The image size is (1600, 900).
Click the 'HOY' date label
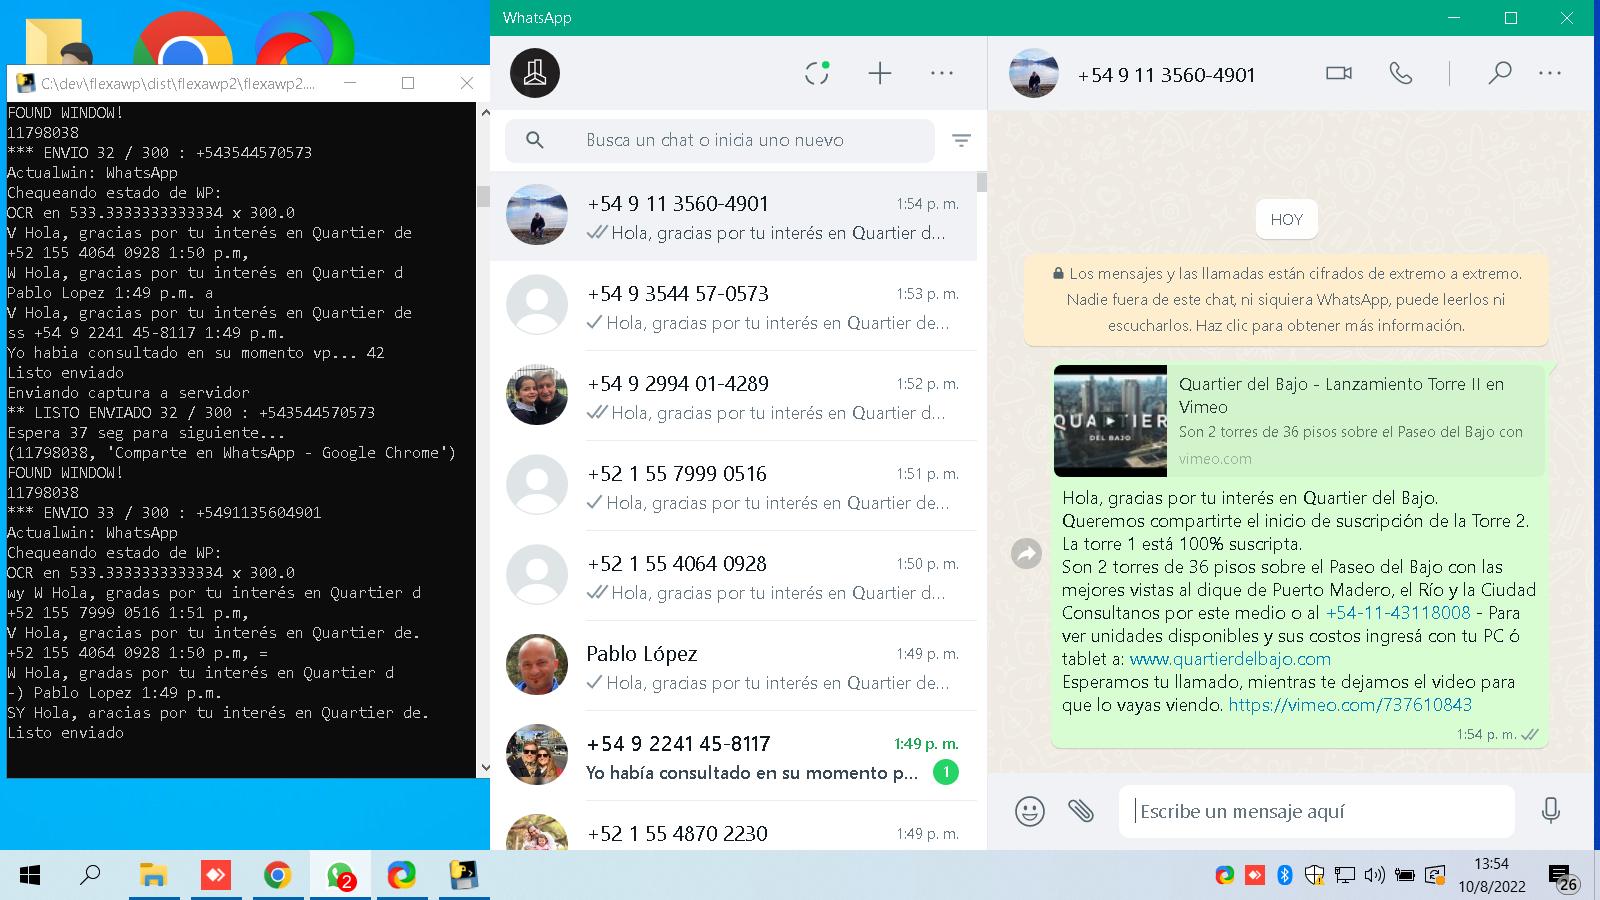[x=1286, y=220]
